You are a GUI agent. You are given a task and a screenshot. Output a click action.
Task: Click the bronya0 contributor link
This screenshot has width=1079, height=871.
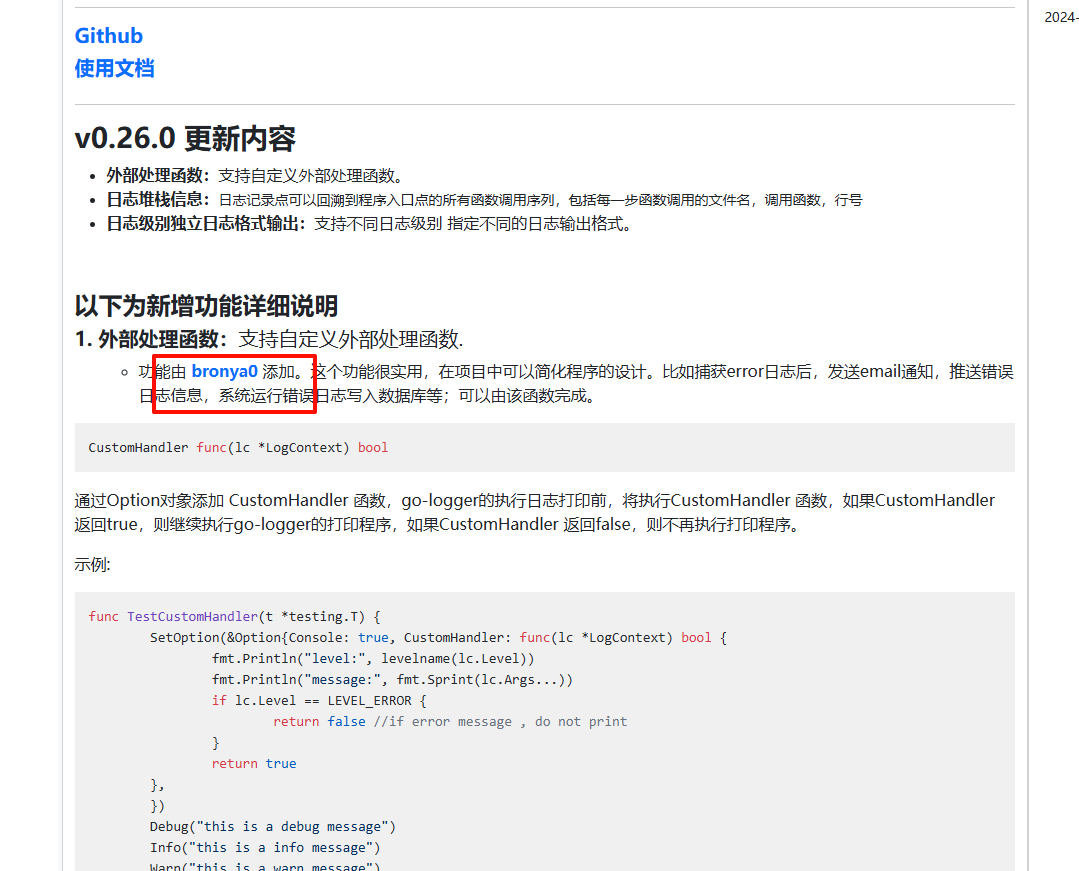point(224,372)
